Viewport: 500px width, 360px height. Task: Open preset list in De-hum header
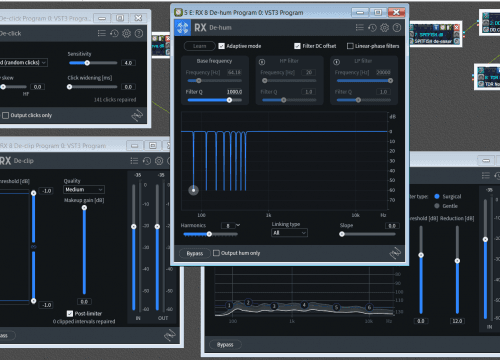(359, 28)
